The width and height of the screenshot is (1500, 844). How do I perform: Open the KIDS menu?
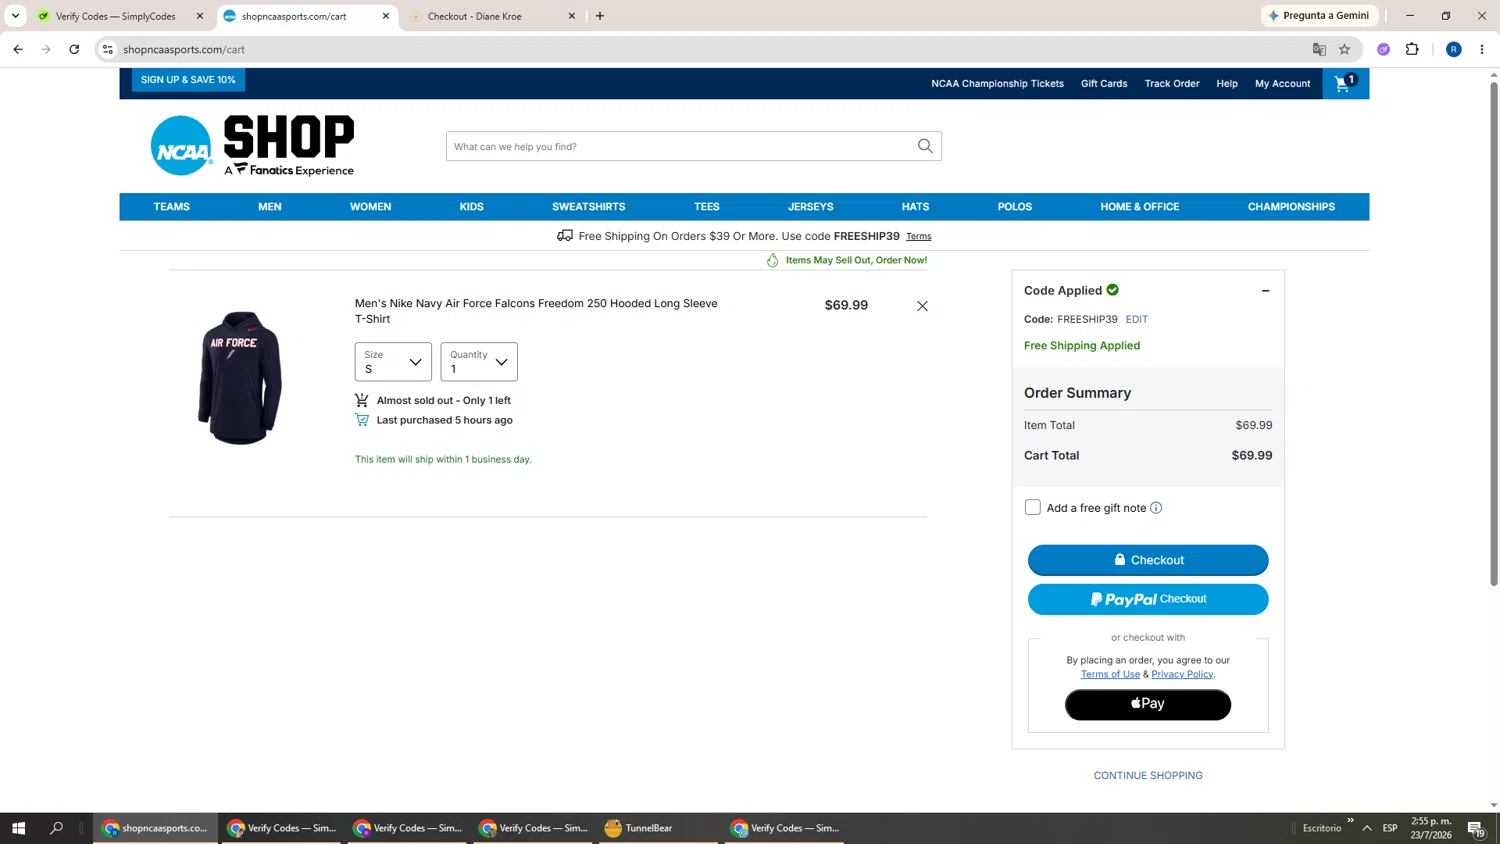pos(472,207)
